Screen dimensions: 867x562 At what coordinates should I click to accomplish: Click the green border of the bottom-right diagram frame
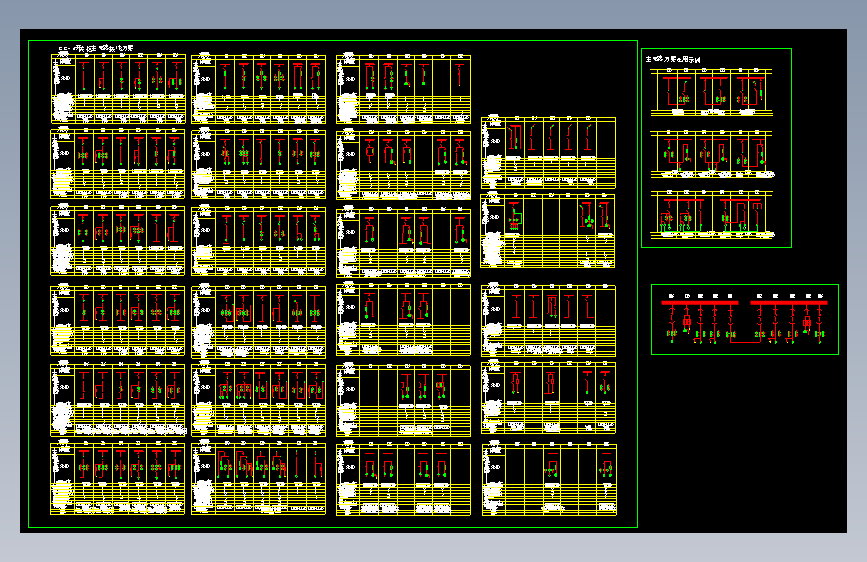[745, 285]
